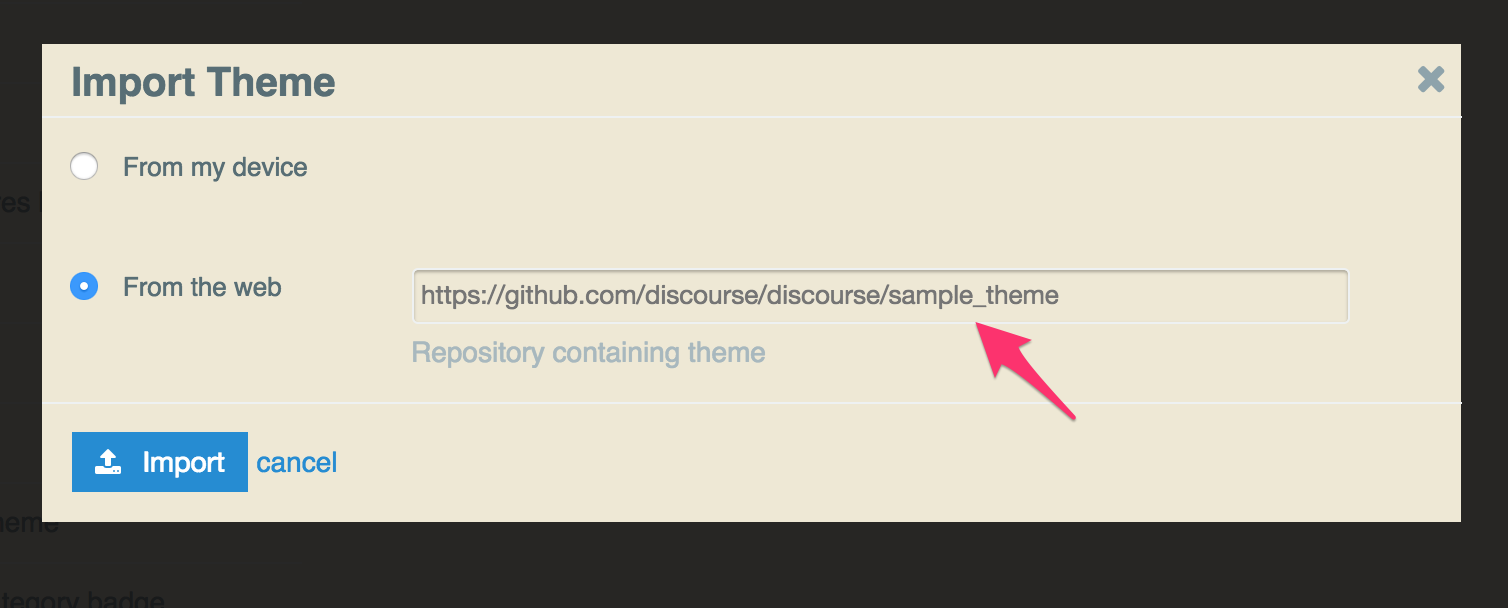Image resolution: width=1508 pixels, height=608 pixels.
Task: Select the From my device radio button
Action: click(84, 166)
